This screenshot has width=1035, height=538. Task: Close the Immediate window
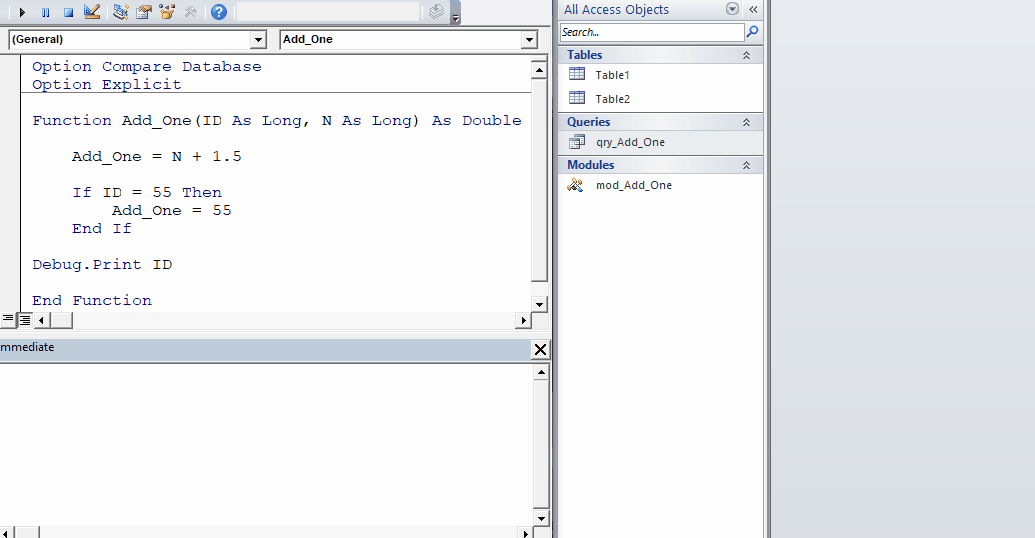click(x=540, y=349)
